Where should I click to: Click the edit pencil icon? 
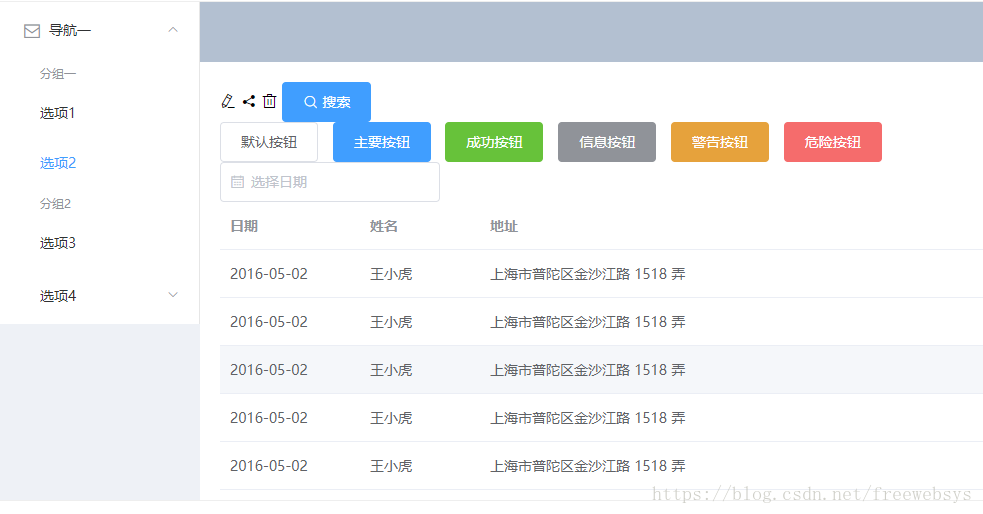pyautogui.click(x=228, y=101)
